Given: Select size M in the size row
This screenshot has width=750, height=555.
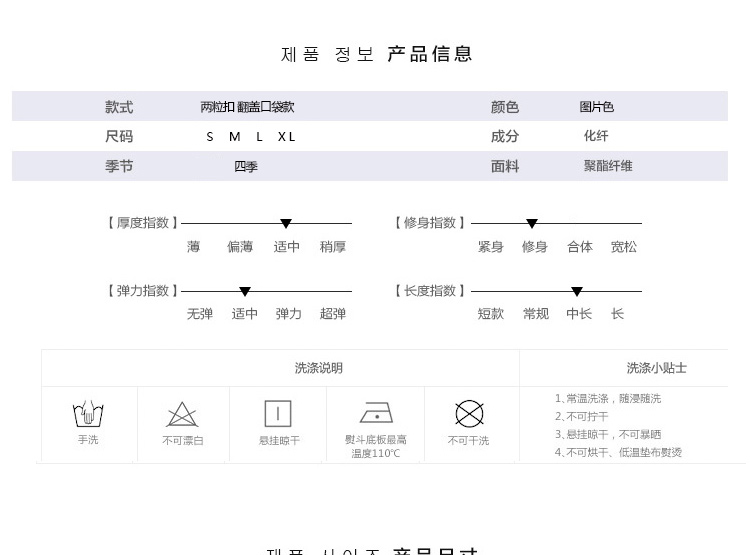Looking at the screenshot, I should (235, 137).
